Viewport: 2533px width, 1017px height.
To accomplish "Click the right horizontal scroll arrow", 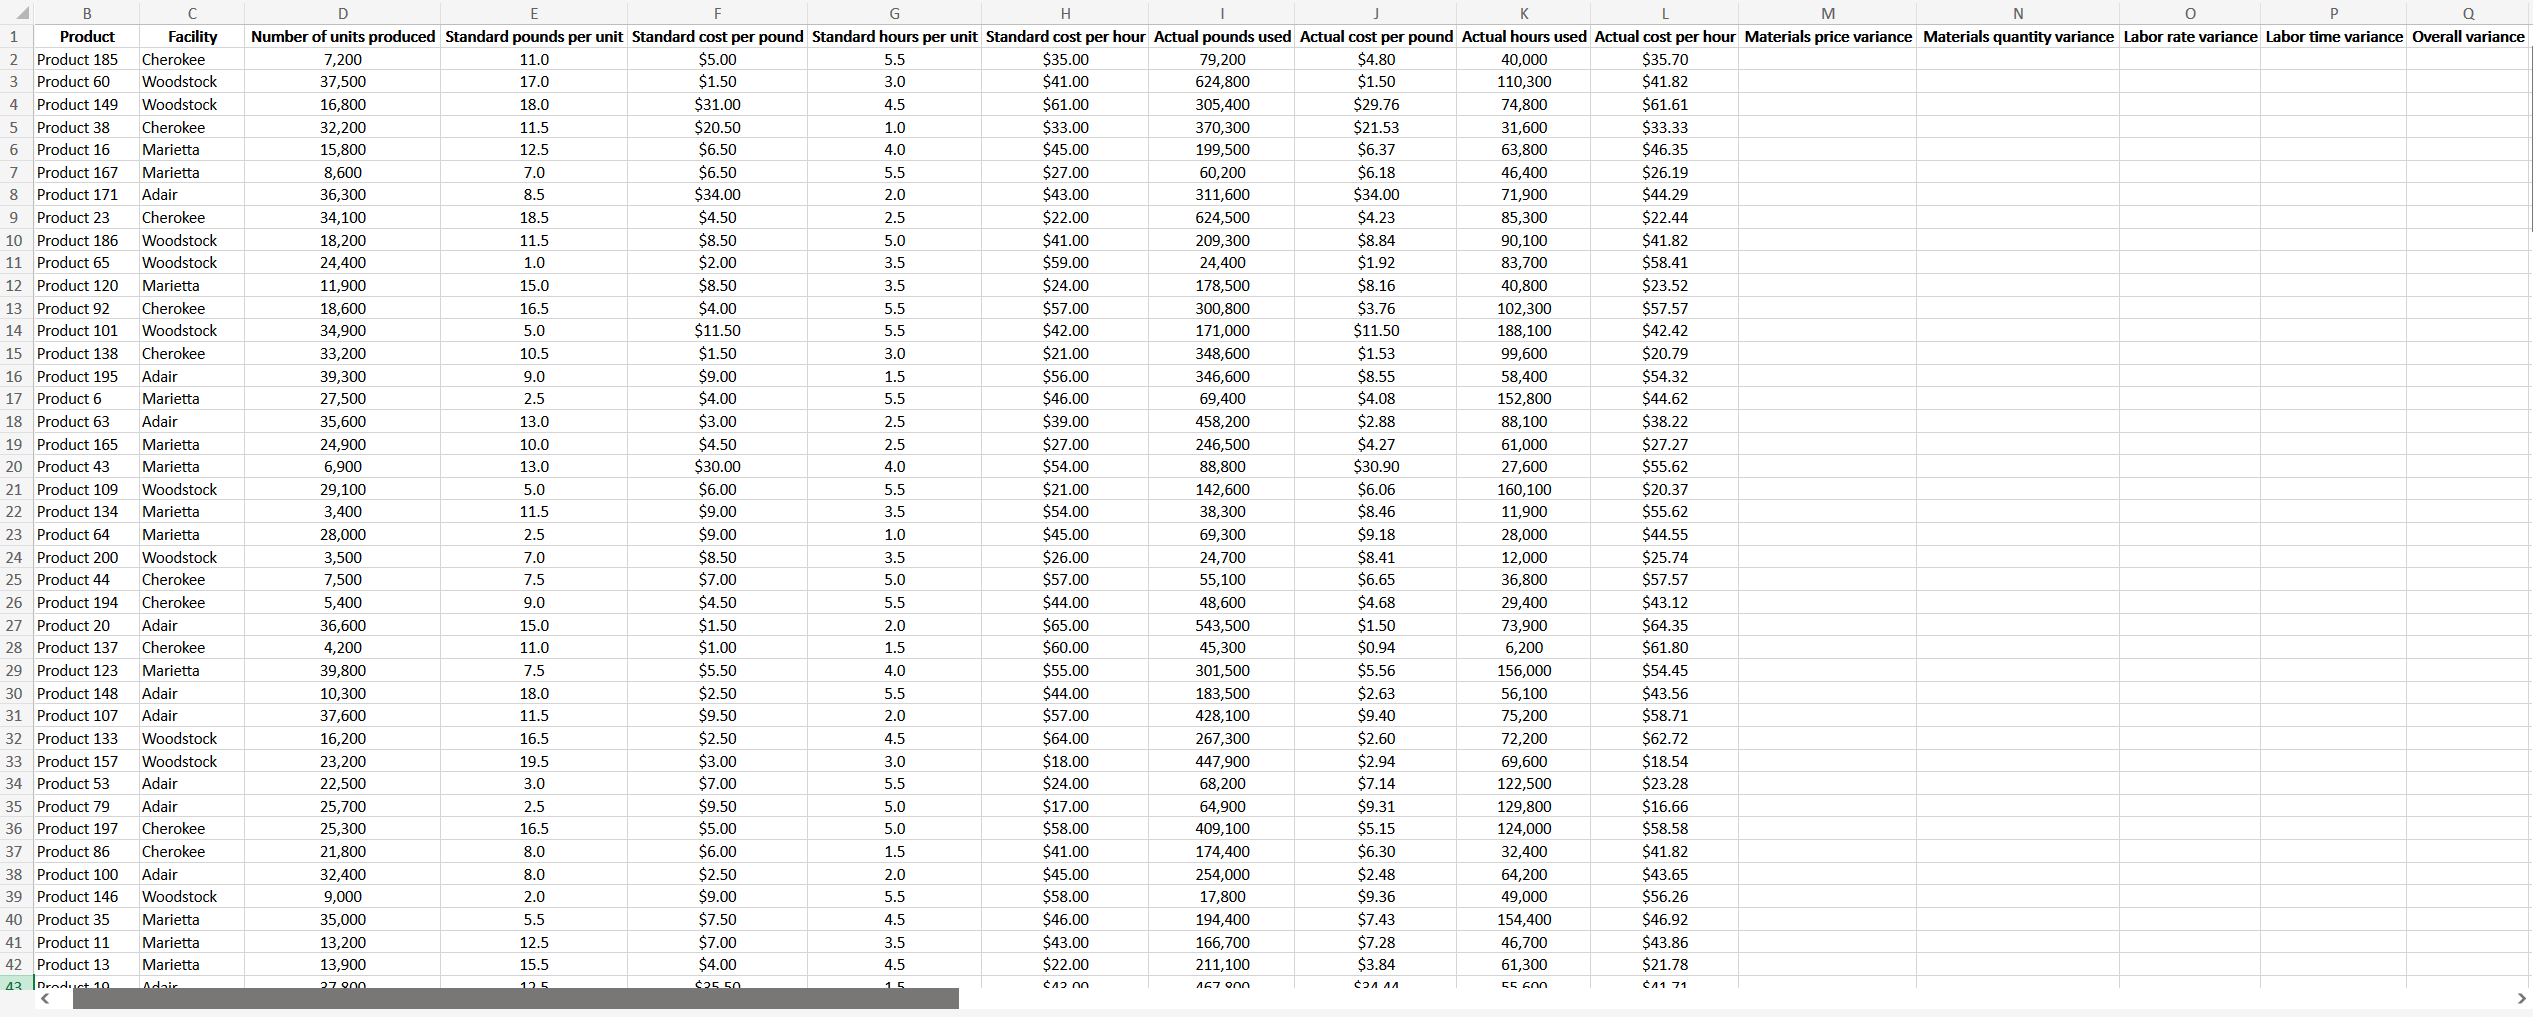I will pyautogui.click(x=2520, y=999).
